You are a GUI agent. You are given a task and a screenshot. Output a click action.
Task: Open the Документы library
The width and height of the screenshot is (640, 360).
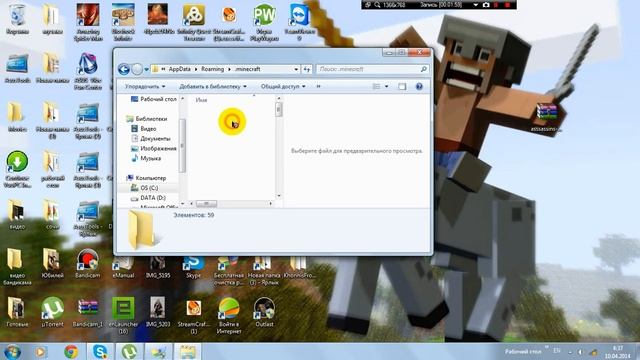tap(151, 139)
